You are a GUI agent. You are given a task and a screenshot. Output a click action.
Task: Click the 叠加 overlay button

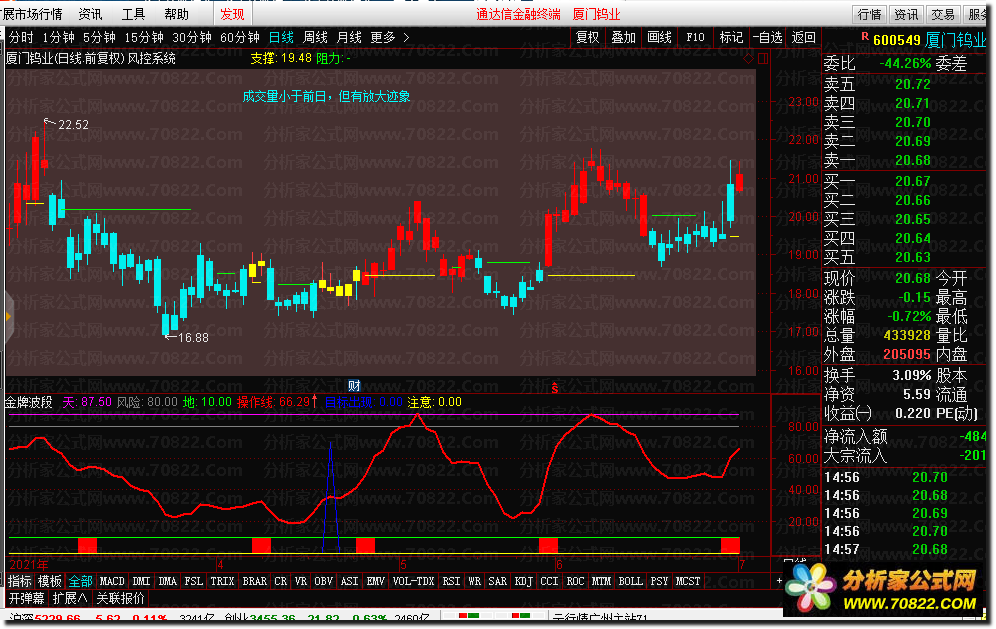[624, 37]
